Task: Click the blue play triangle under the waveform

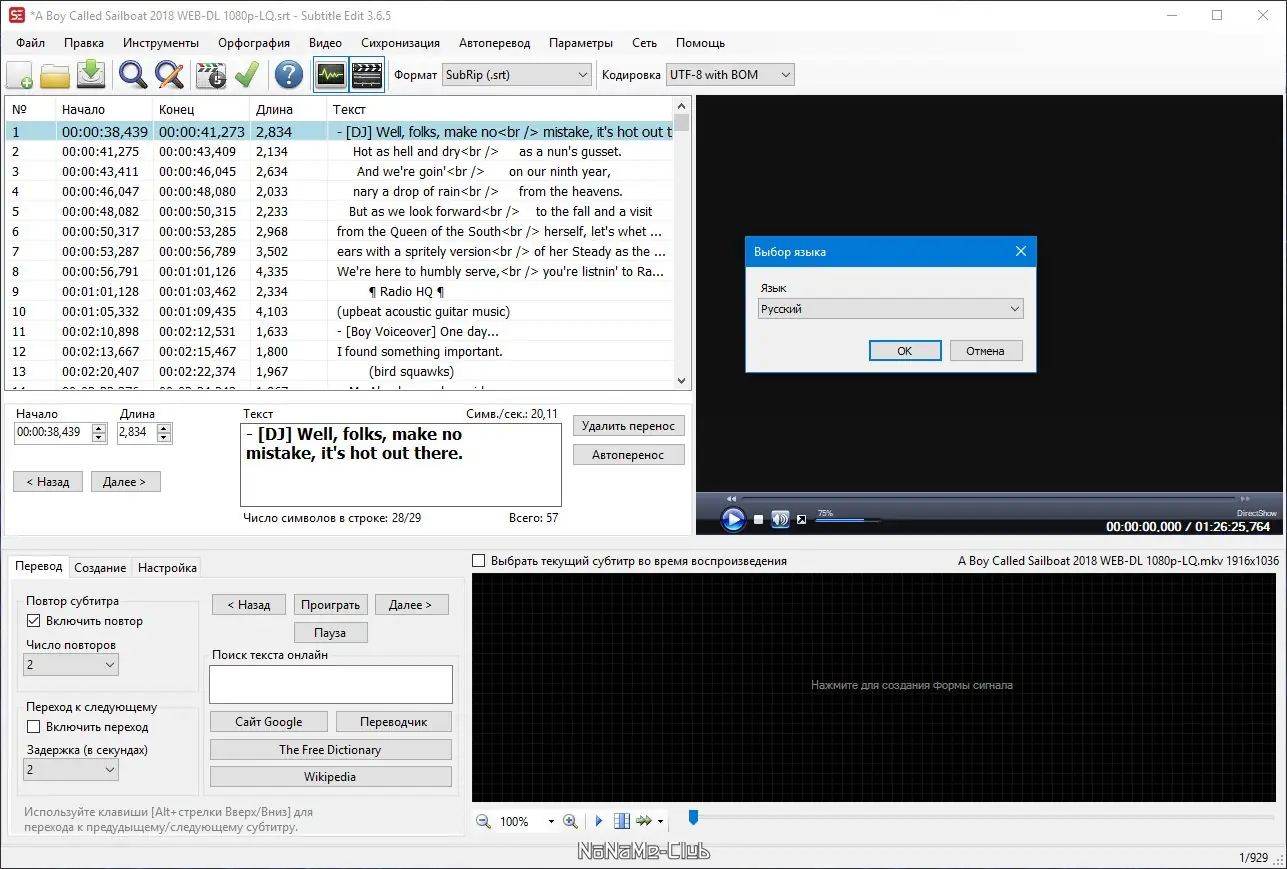Action: pyautogui.click(x=599, y=821)
